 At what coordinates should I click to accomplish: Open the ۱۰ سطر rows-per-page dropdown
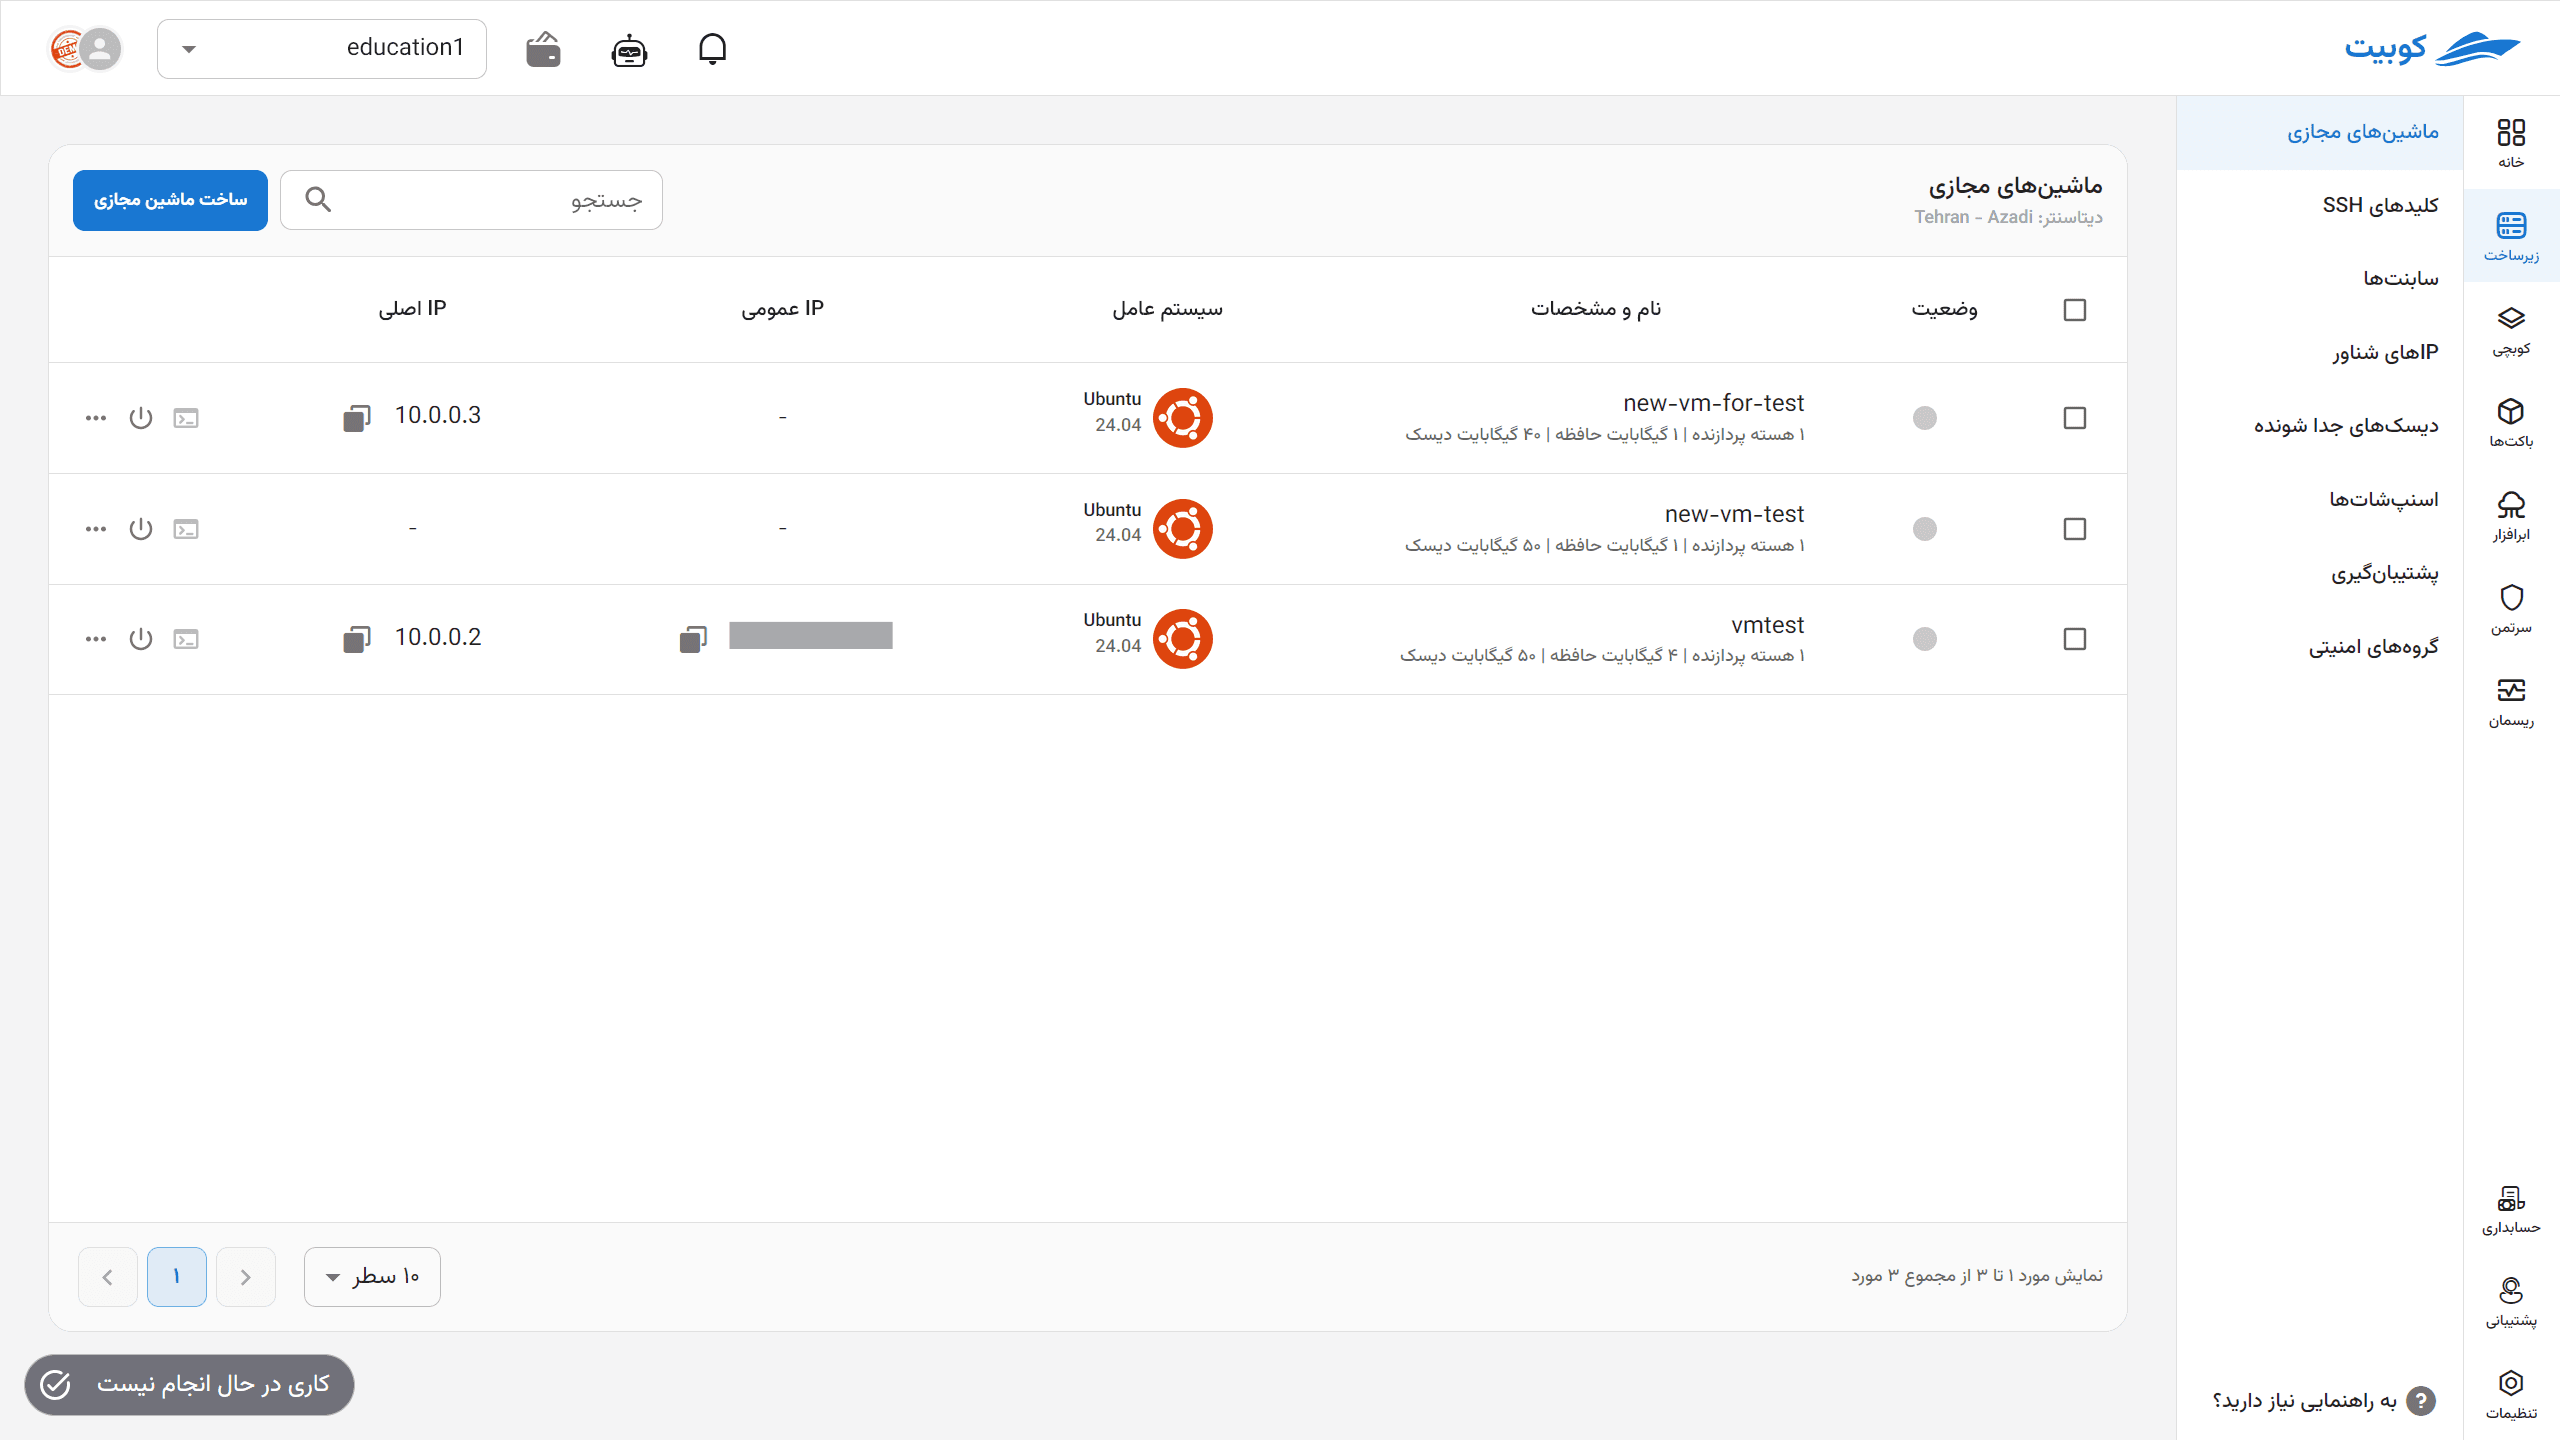click(372, 1276)
